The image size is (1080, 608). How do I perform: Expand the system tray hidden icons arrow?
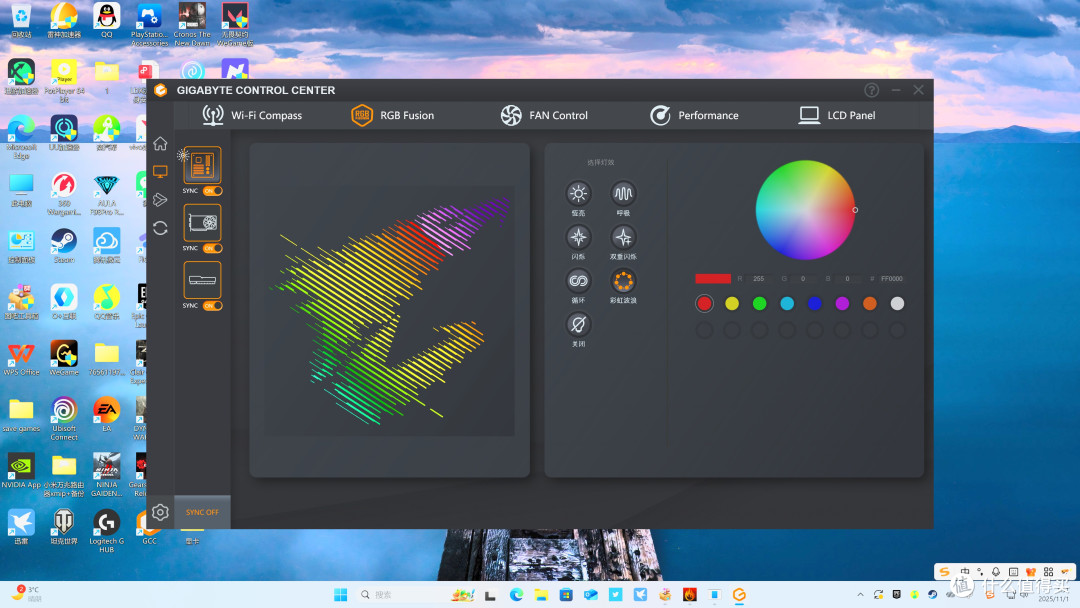pyautogui.click(x=860, y=594)
